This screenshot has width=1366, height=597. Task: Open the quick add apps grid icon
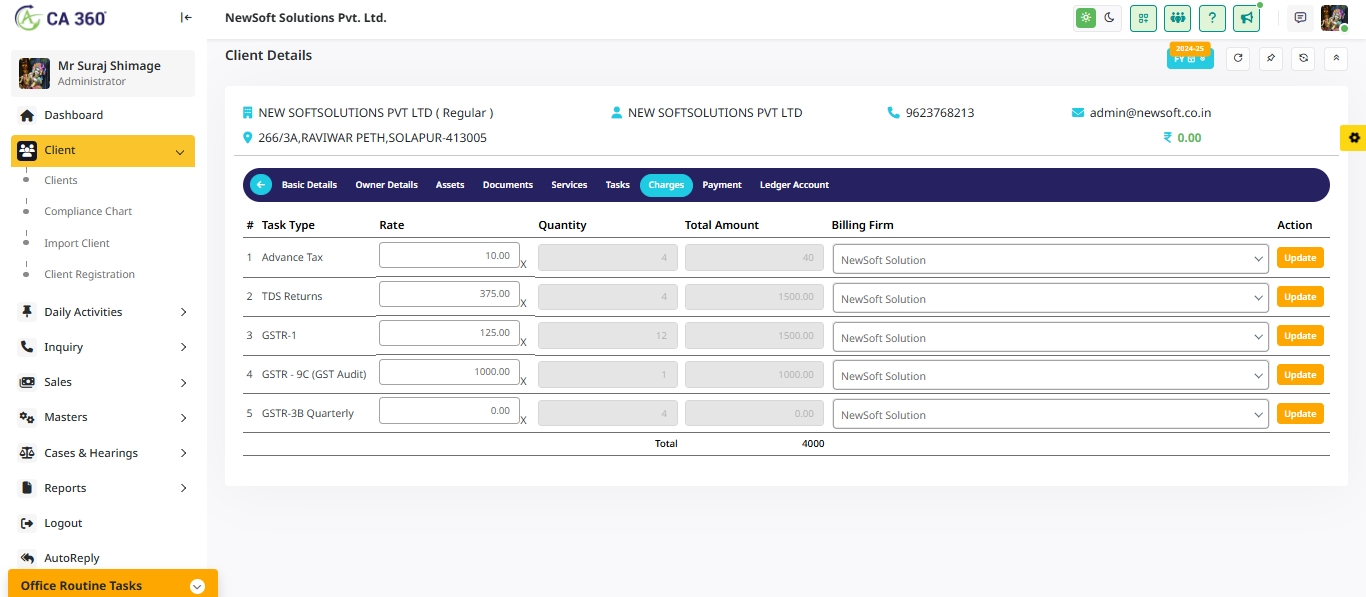1143,18
